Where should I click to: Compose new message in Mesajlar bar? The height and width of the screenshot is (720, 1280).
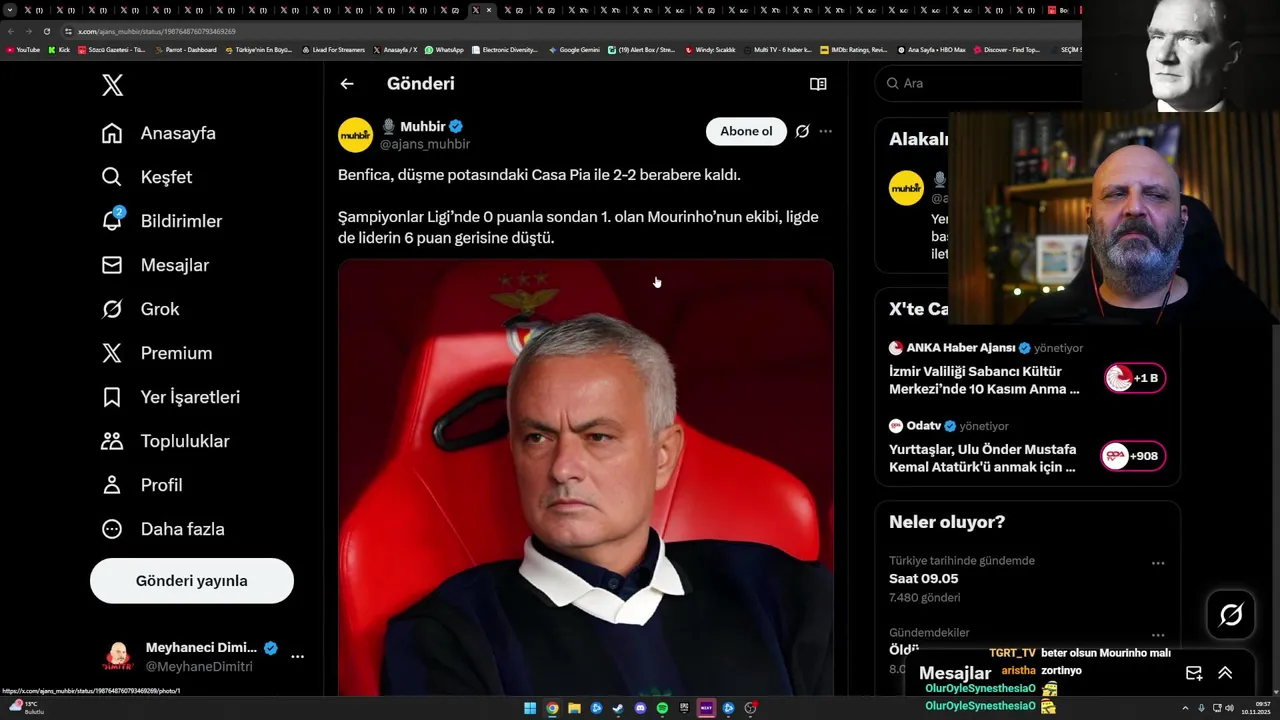coord(1193,673)
